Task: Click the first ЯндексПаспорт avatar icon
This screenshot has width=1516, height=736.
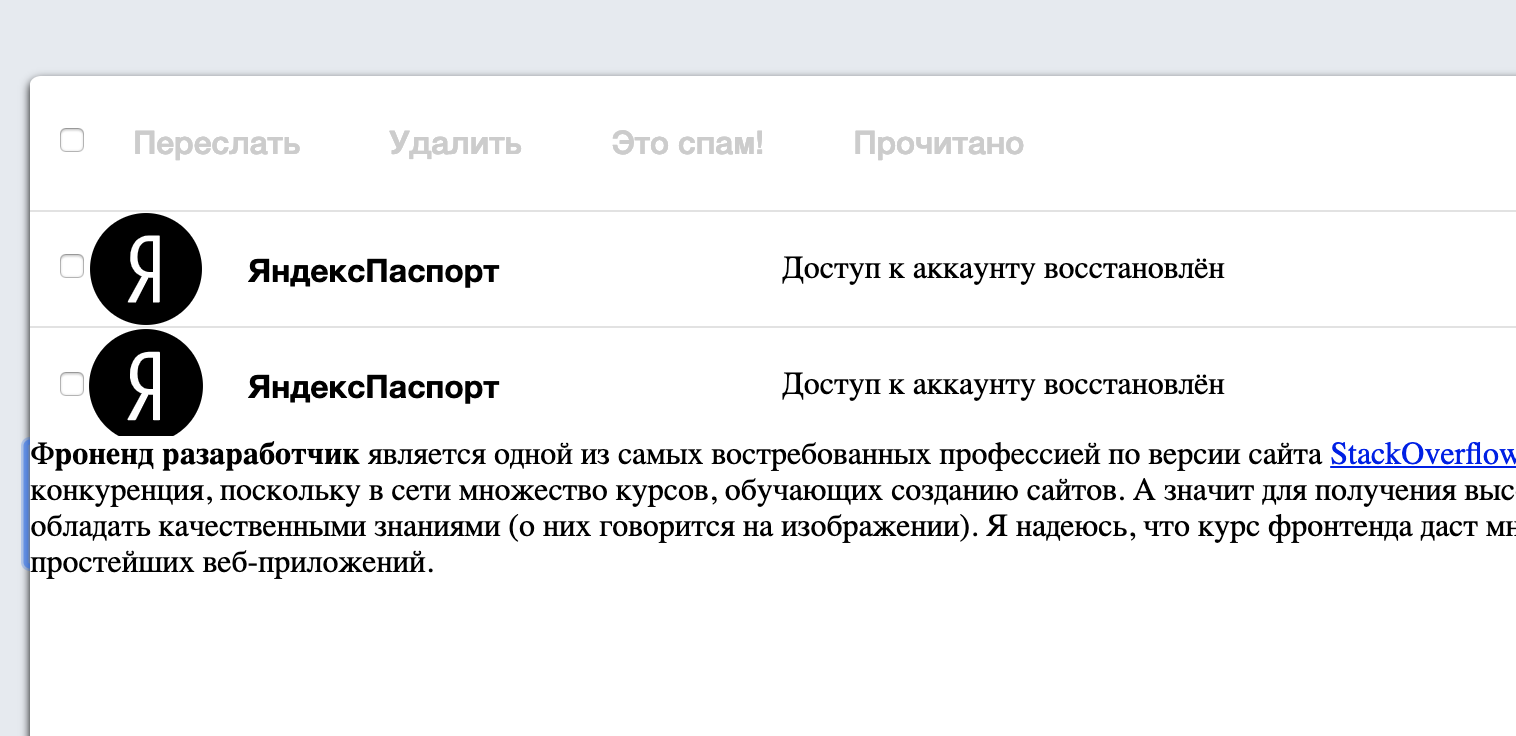Action: [146, 267]
